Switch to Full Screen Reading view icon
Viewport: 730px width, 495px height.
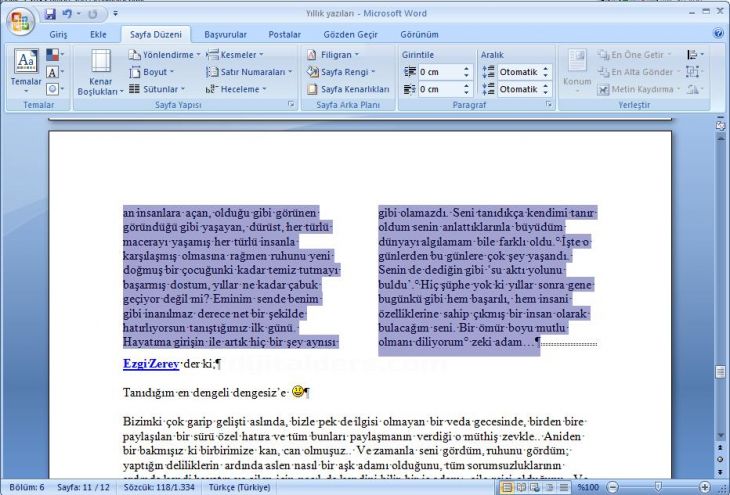coord(521,488)
